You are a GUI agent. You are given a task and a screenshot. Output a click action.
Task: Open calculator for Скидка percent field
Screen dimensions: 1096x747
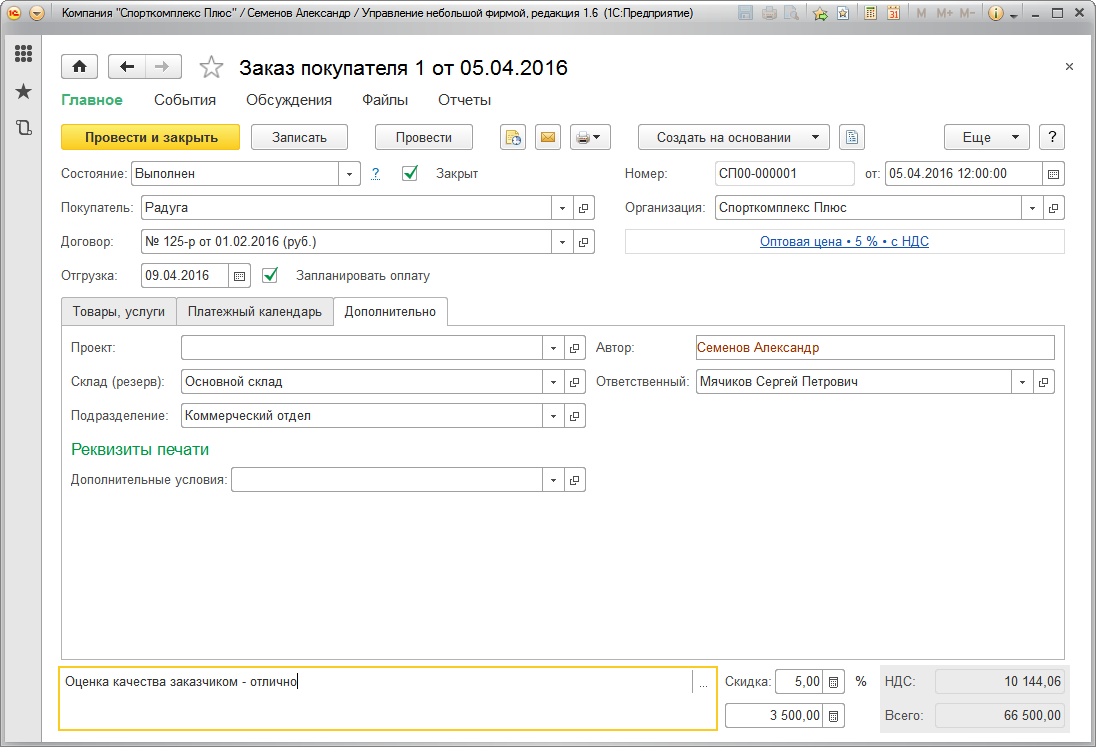pos(834,682)
